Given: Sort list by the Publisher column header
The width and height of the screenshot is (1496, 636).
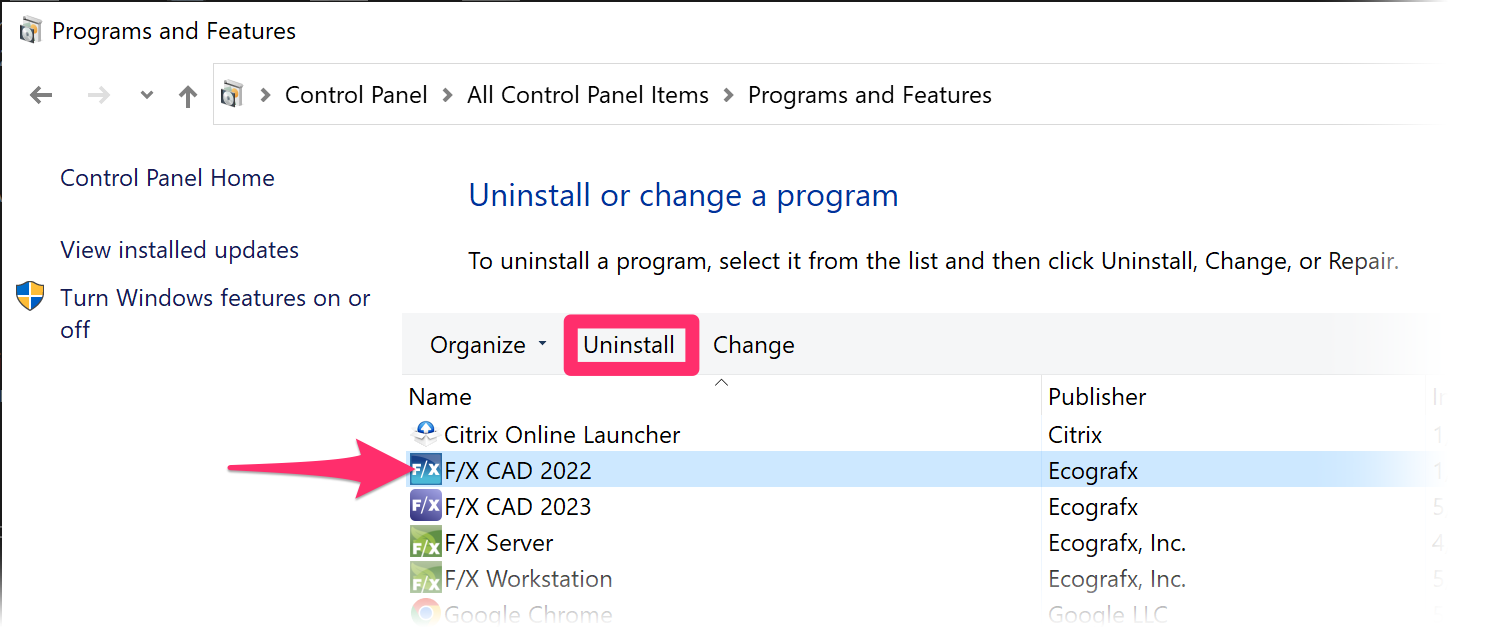Looking at the screenshot, I should pos(1233,397).
